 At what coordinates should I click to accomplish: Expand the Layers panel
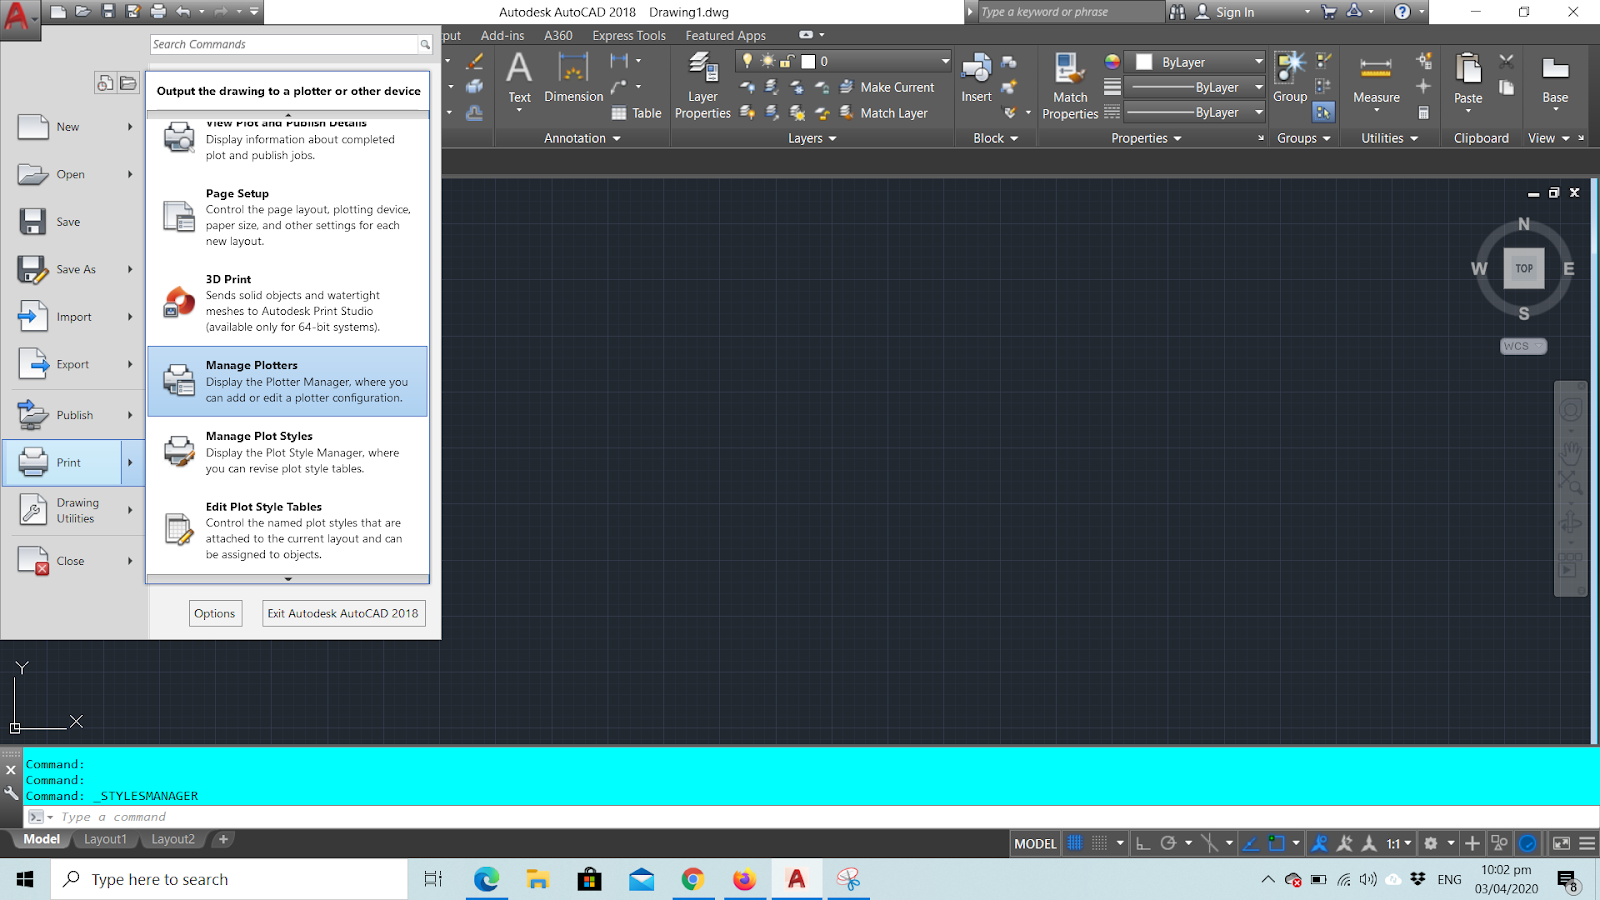pyautogui.click(x=812, y=138)
